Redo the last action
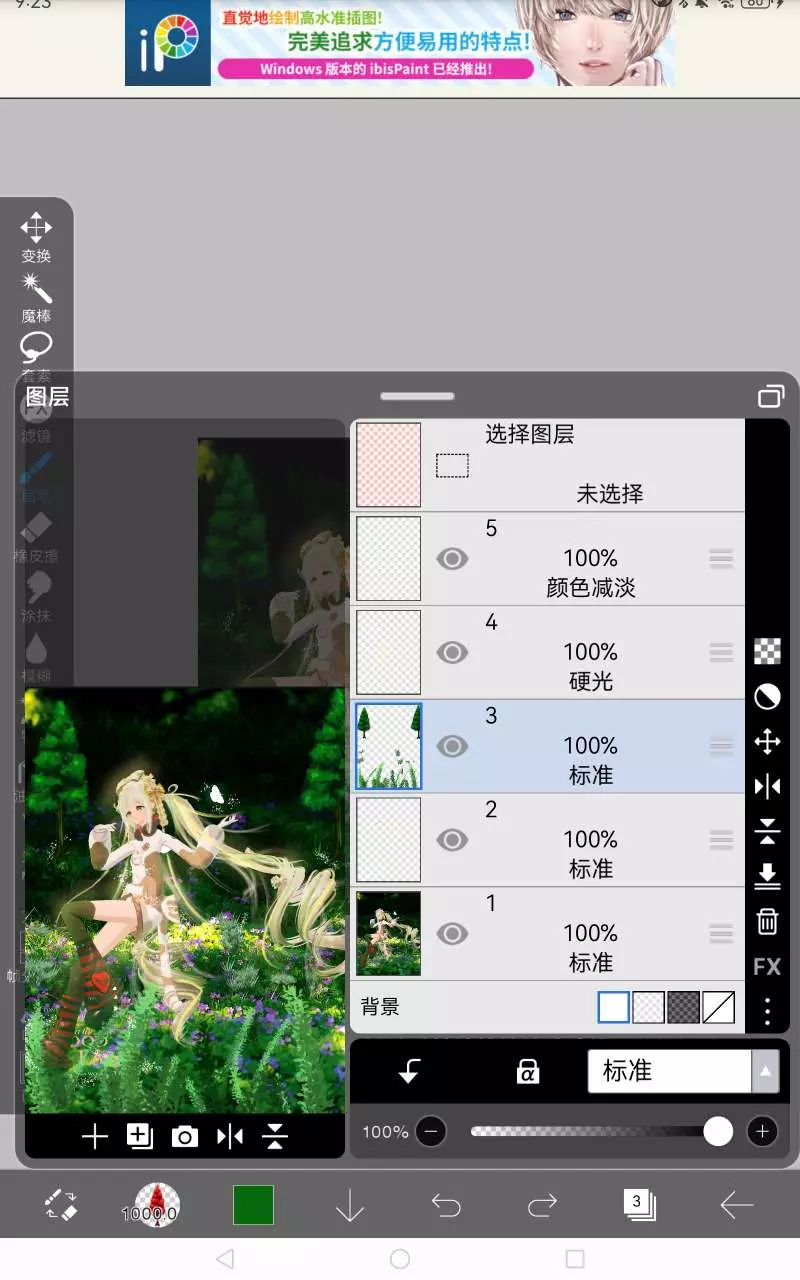Viewport: 800px width, 1280px height. pyautogui.click(x=542, y=1206)
